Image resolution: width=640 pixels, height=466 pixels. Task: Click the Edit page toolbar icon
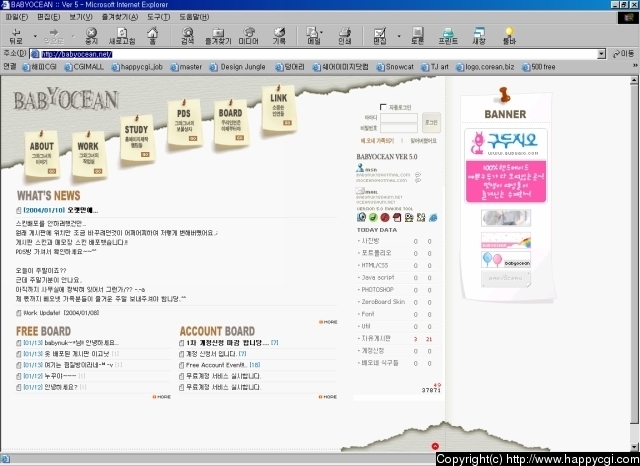380,36
